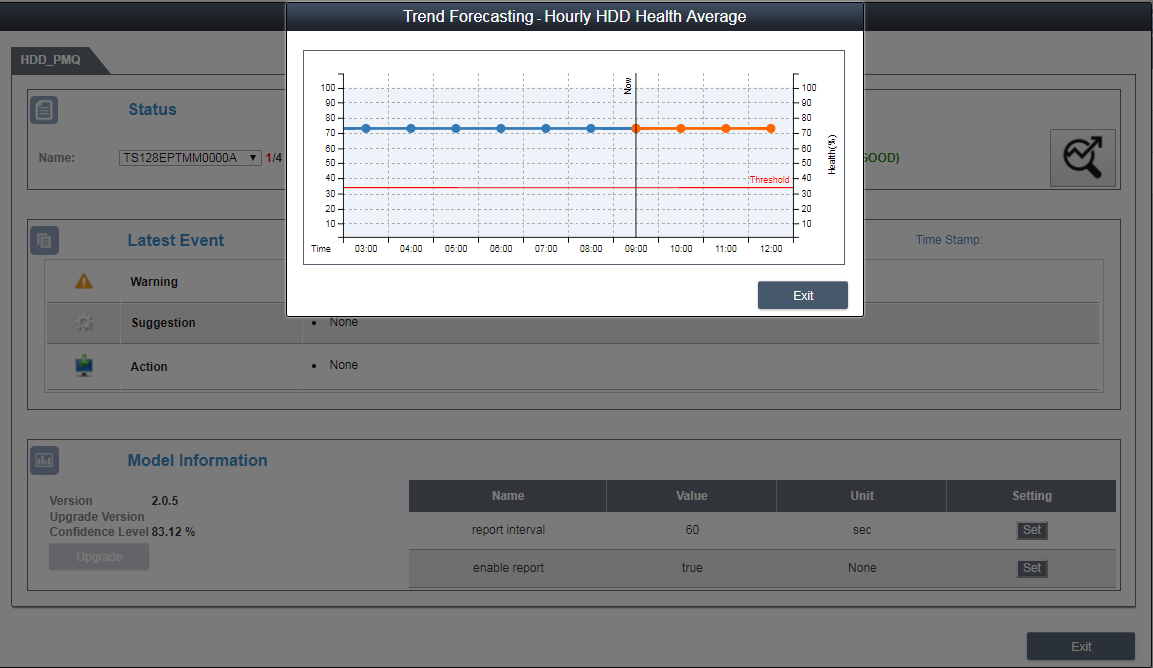Screen dimensions: 1153x668
Task: Click the Action monitor download icon
Action: pyautogui.click(x=84, y=366)
